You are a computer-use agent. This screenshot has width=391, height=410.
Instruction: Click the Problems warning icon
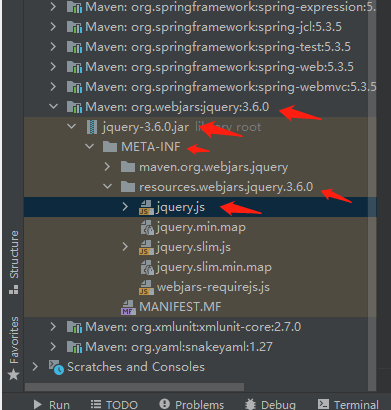point(164,404)
